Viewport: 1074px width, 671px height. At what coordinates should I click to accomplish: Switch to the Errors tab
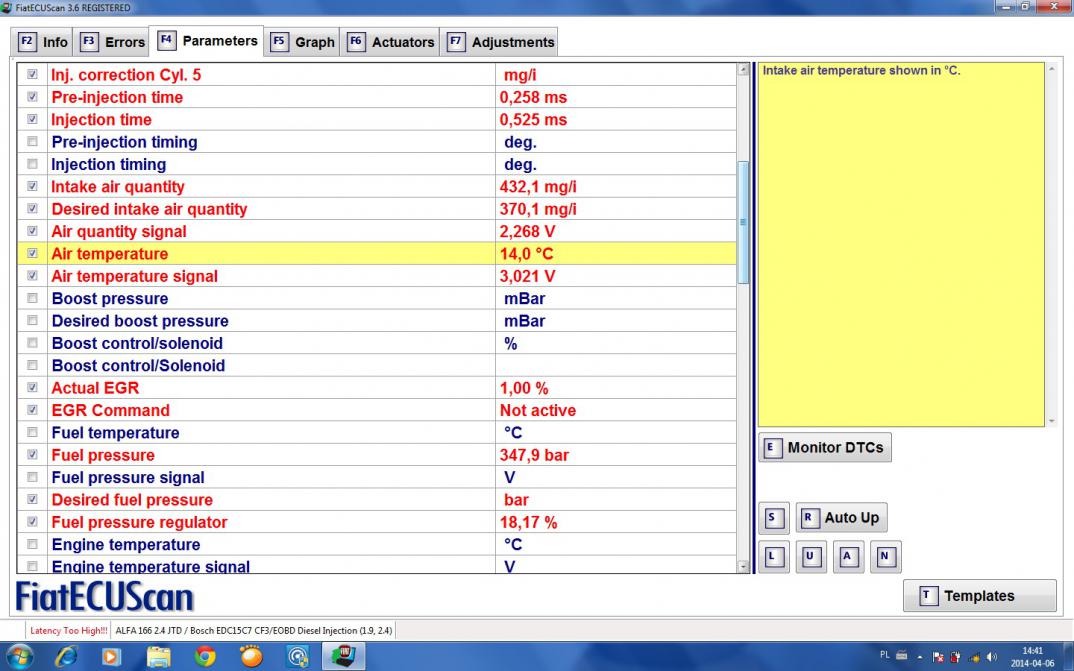[x=113, y=42]
